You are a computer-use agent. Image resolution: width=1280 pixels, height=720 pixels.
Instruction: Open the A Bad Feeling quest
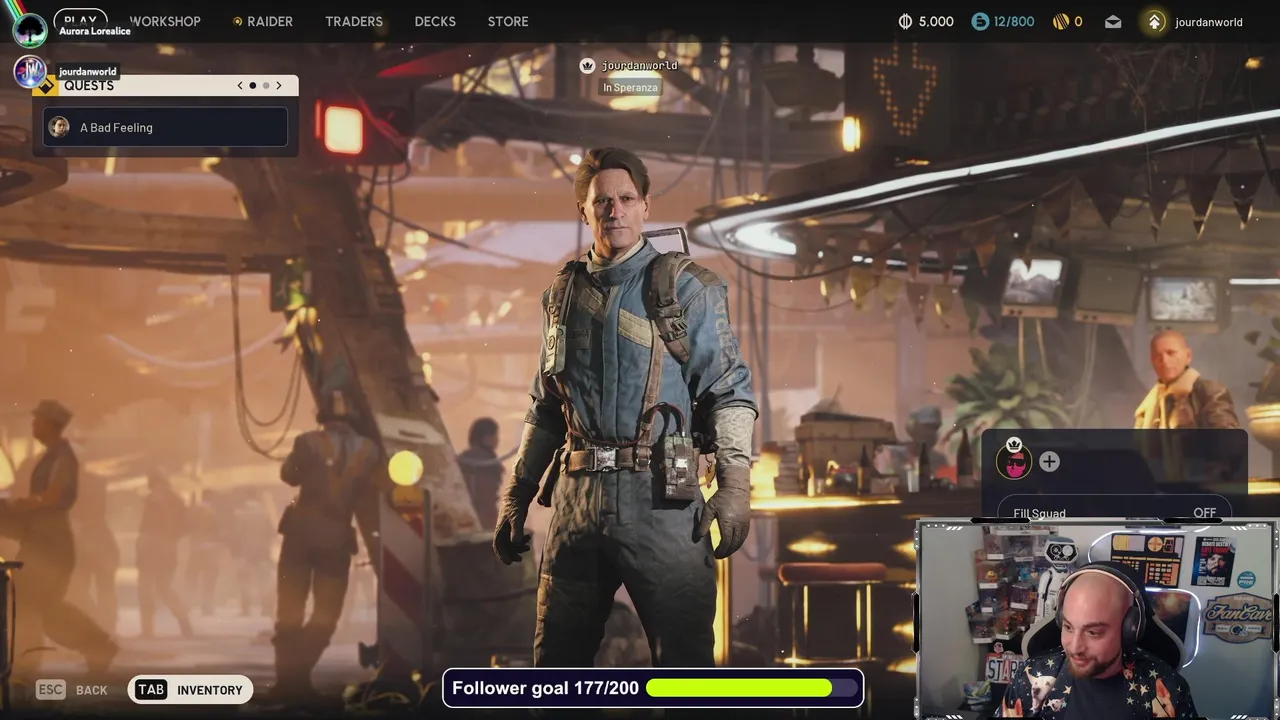(x=165, y=127)
